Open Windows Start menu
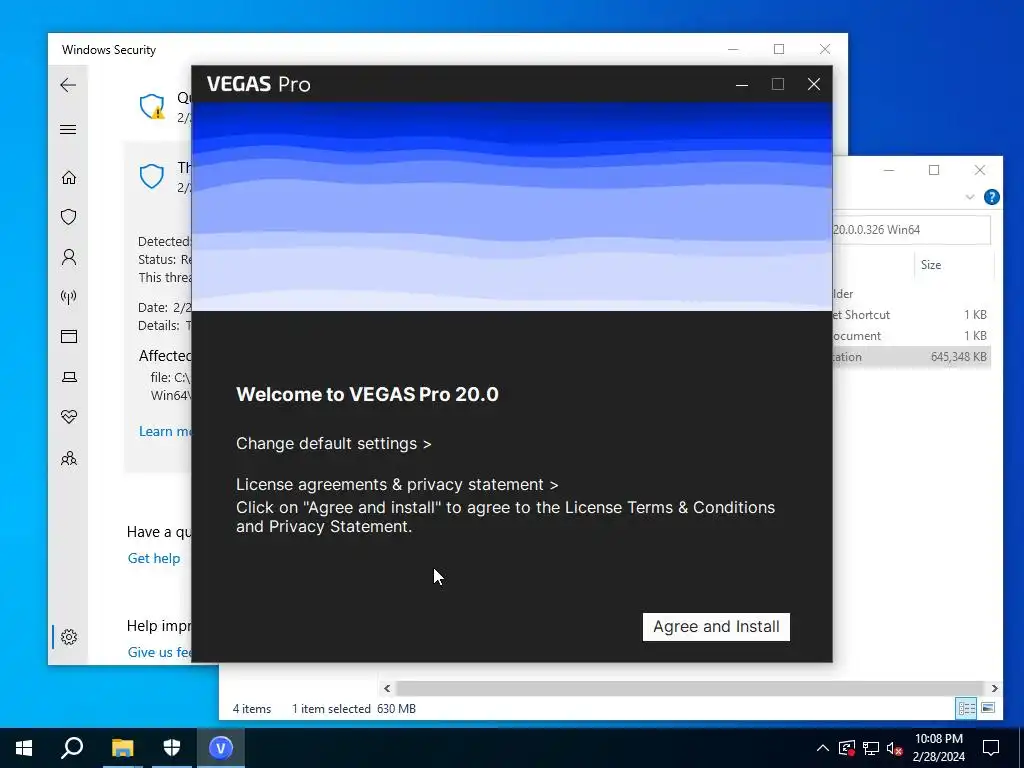 tap(24, 748)
